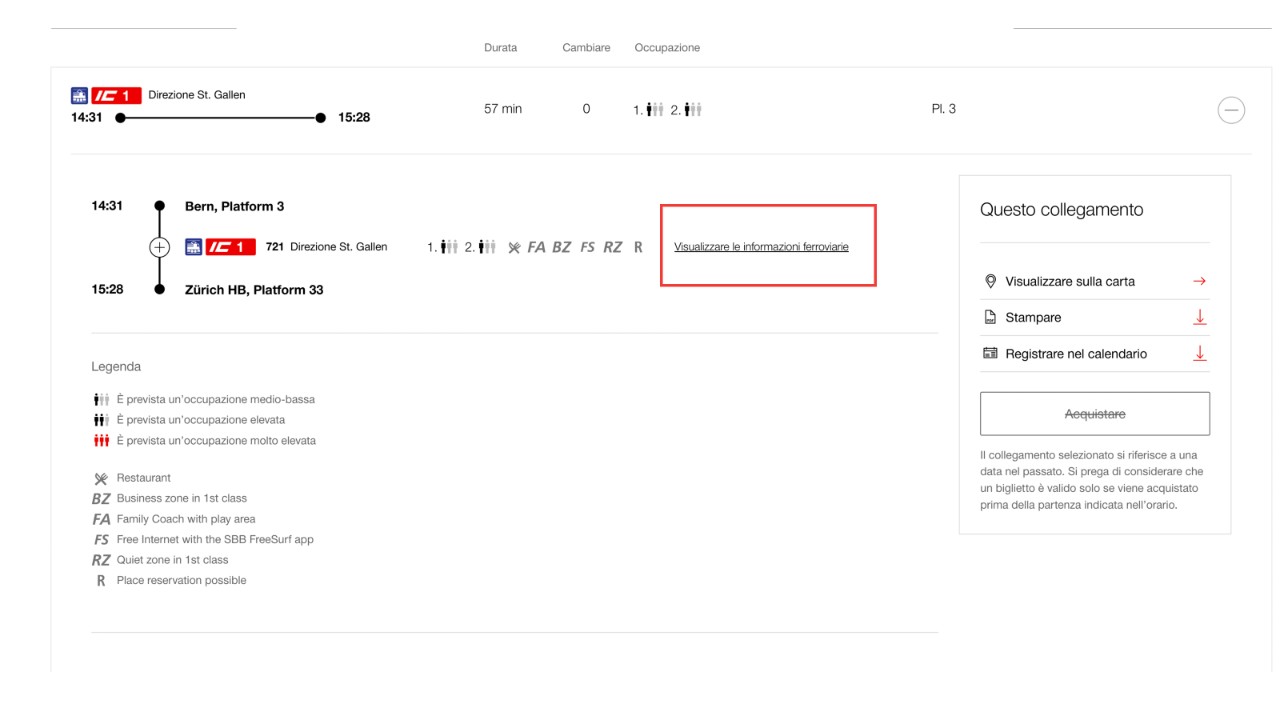
Task: Click the IC 1 badge in the summary header
Action: [x=116, y=96]
